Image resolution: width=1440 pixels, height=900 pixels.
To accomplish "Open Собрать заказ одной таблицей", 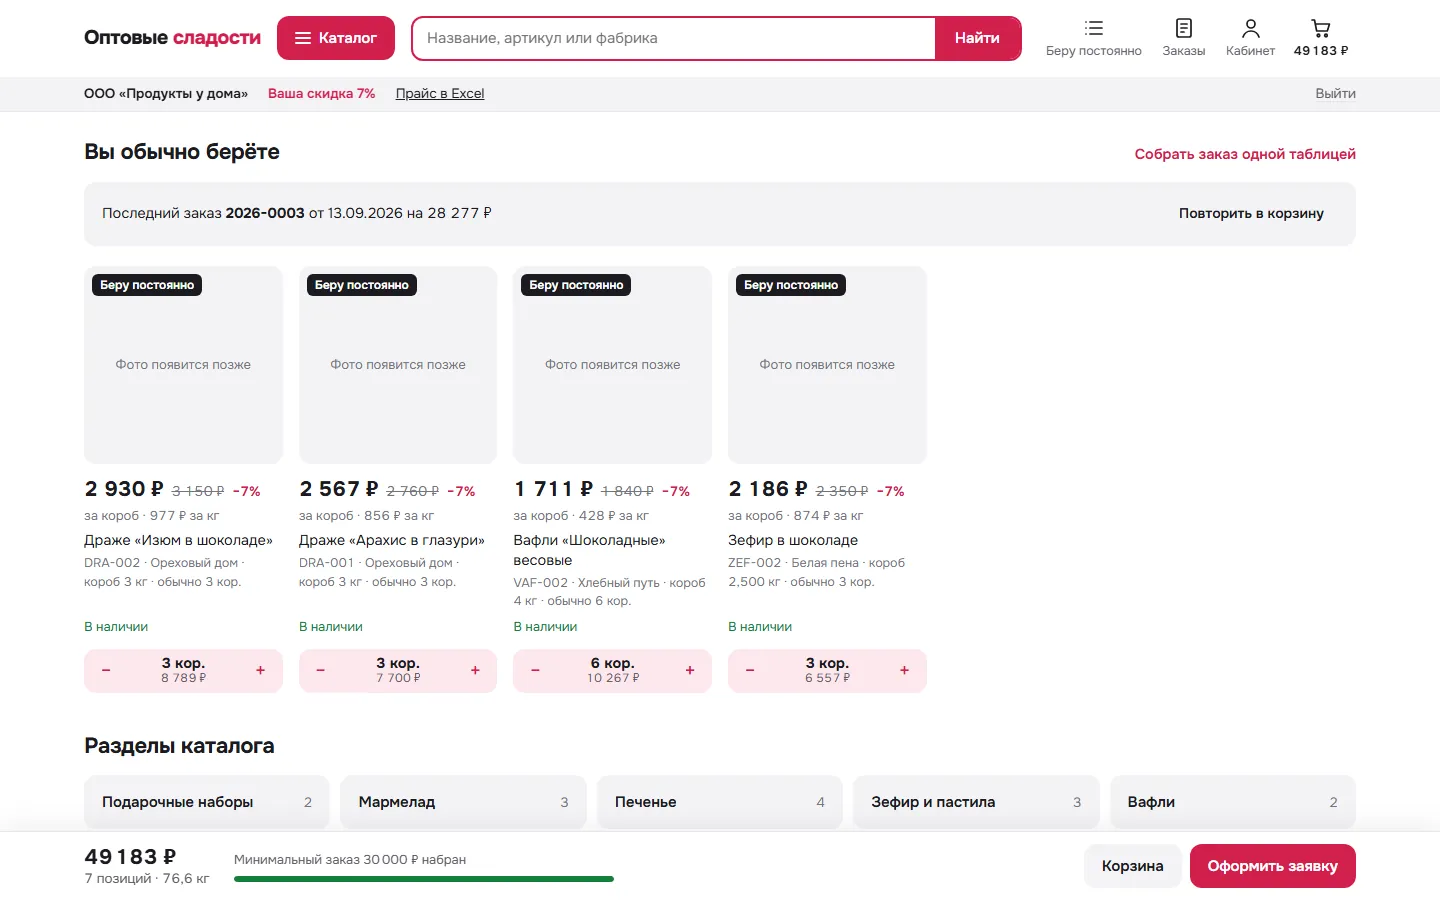I will click(1245, 154).
